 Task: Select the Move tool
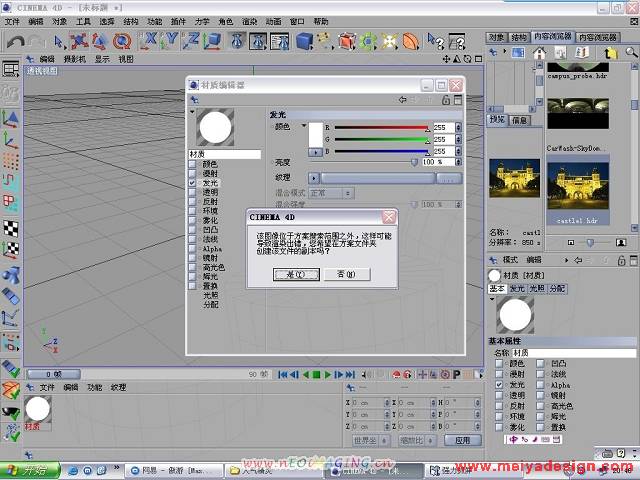coord(79,41)
